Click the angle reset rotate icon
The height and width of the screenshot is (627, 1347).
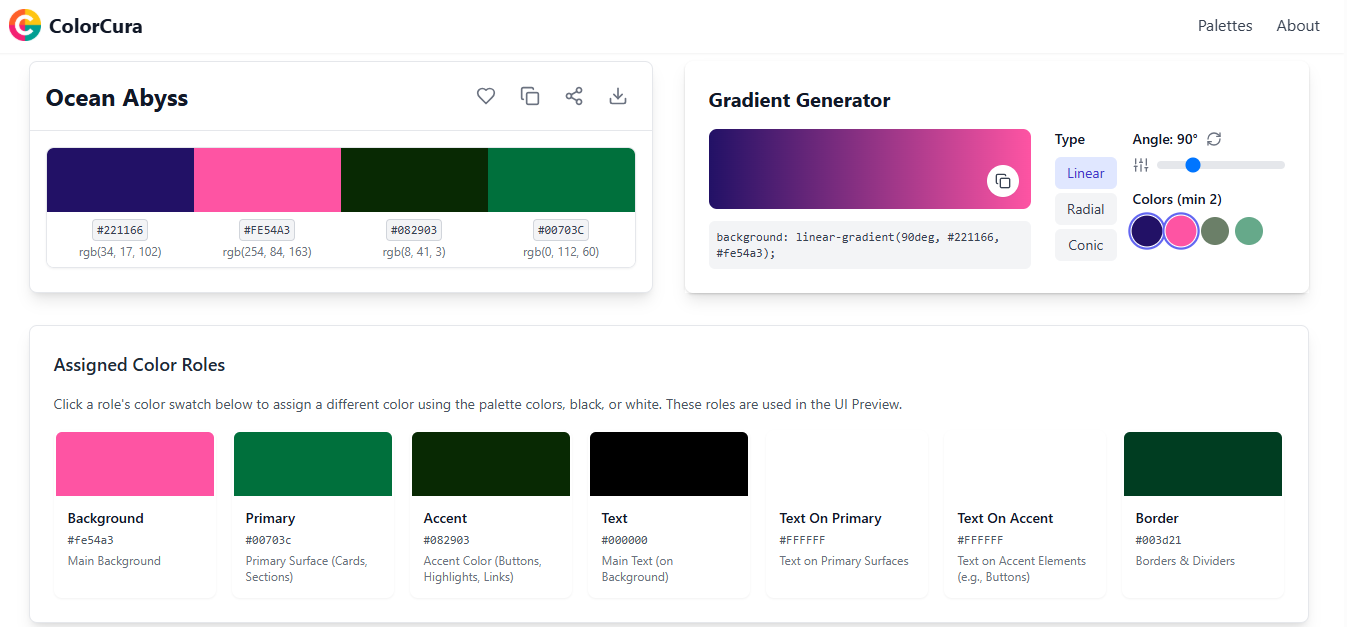(x=1215, y=139)
